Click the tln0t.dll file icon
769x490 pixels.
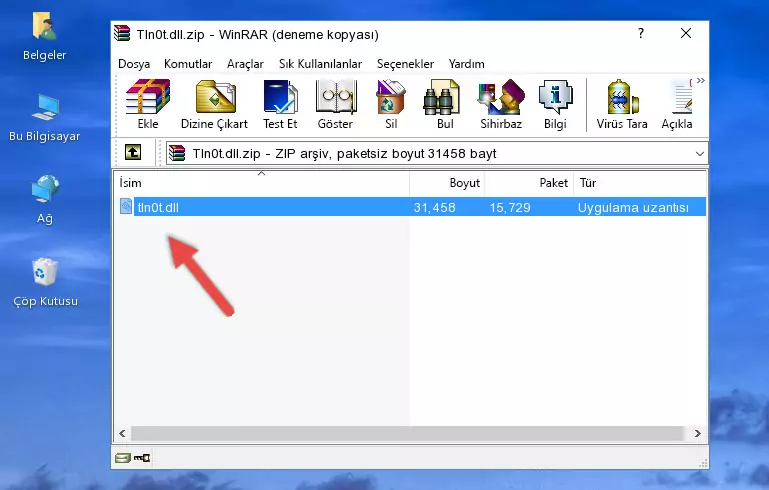coord(126,206)
